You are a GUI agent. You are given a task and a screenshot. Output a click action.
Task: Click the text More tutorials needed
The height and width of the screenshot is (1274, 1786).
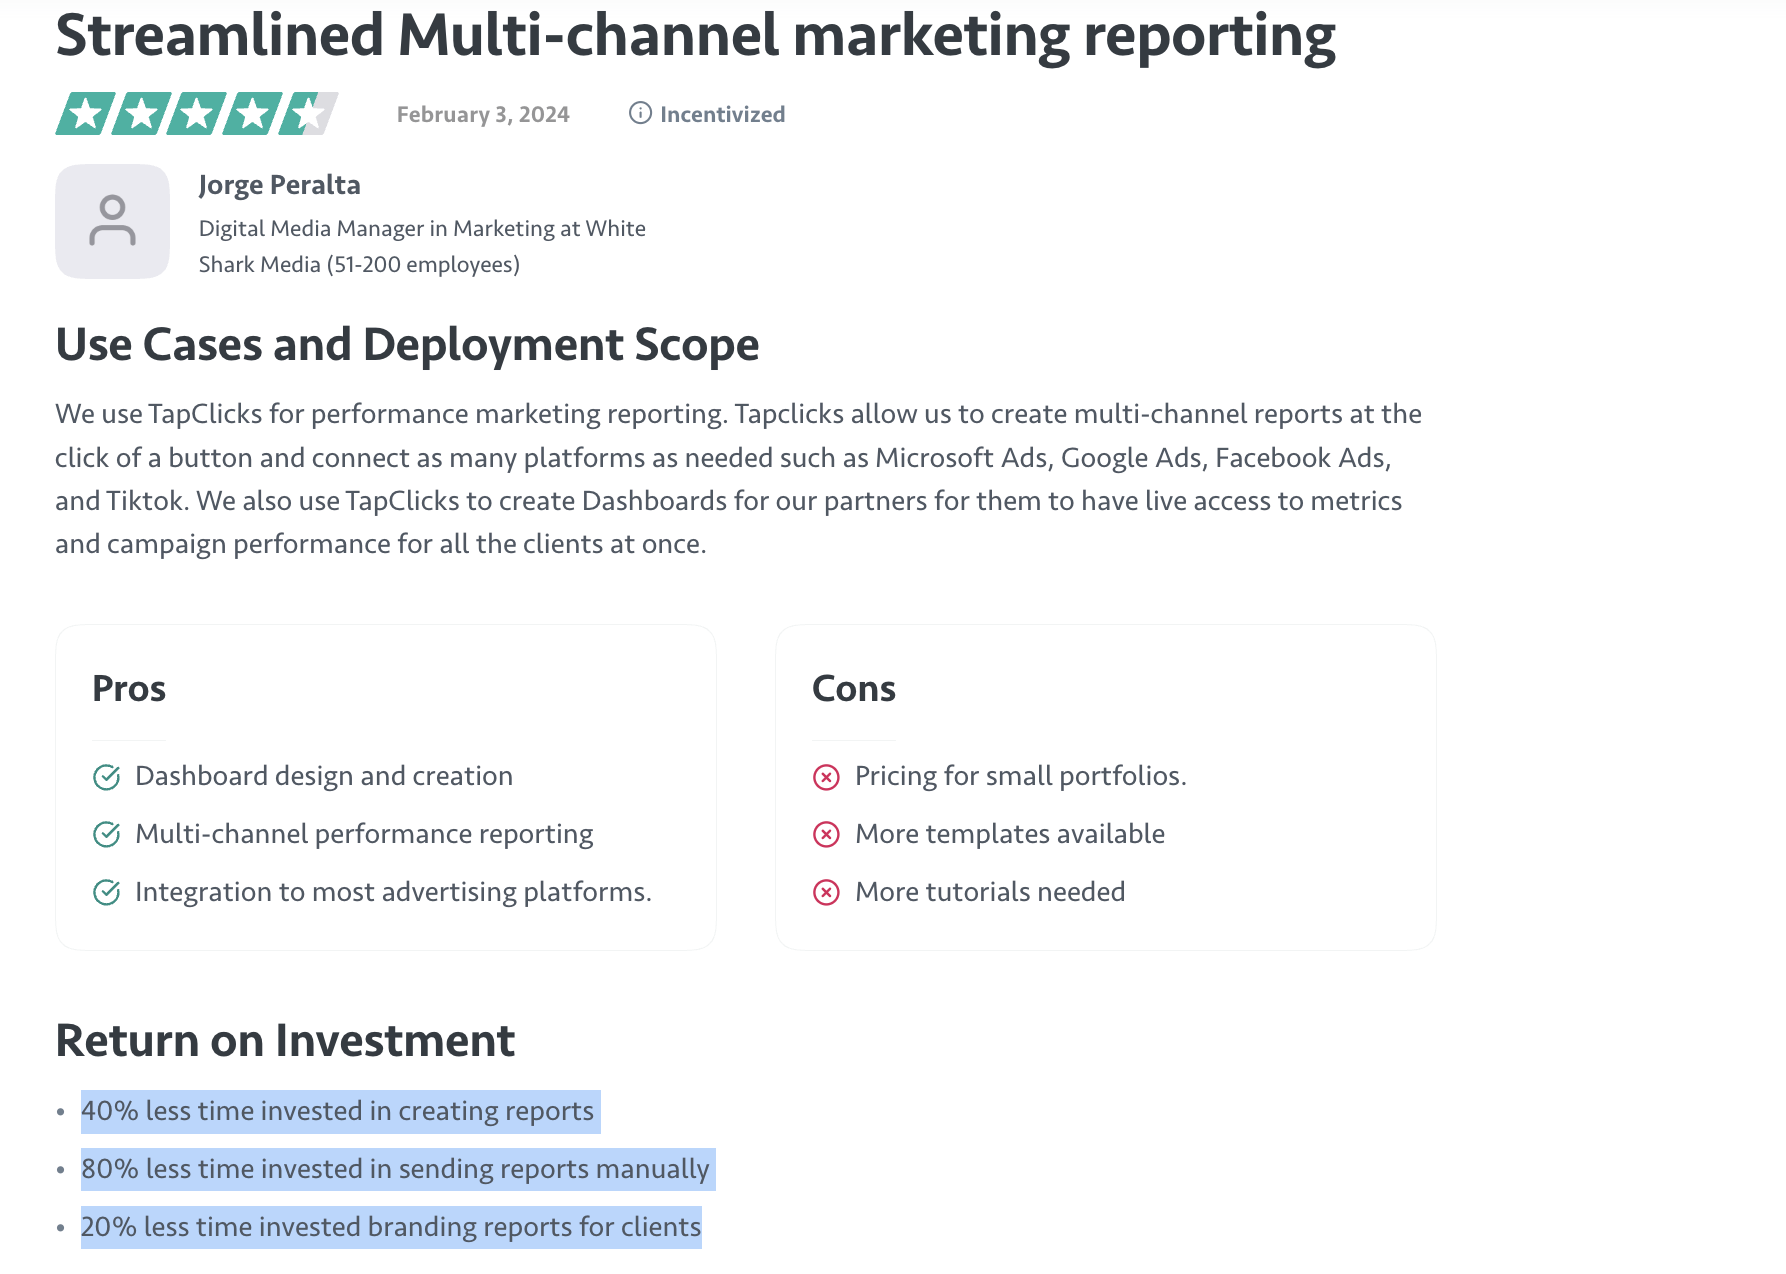(x=990, y=892)
